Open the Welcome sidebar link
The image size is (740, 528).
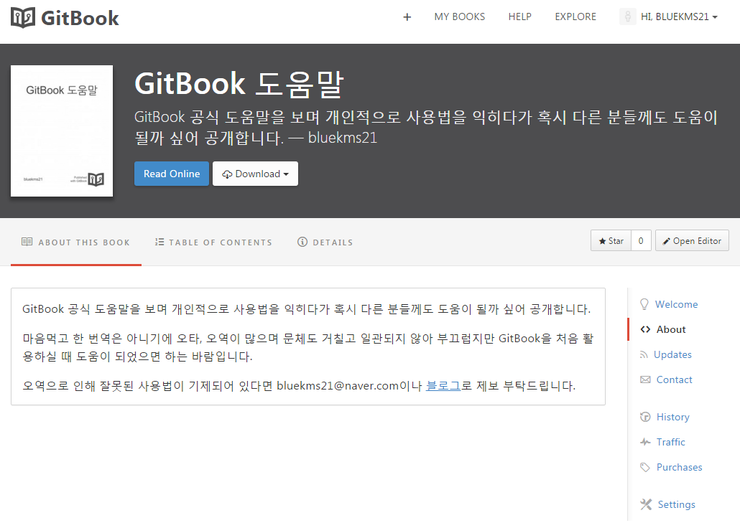(x=676, y=304)
